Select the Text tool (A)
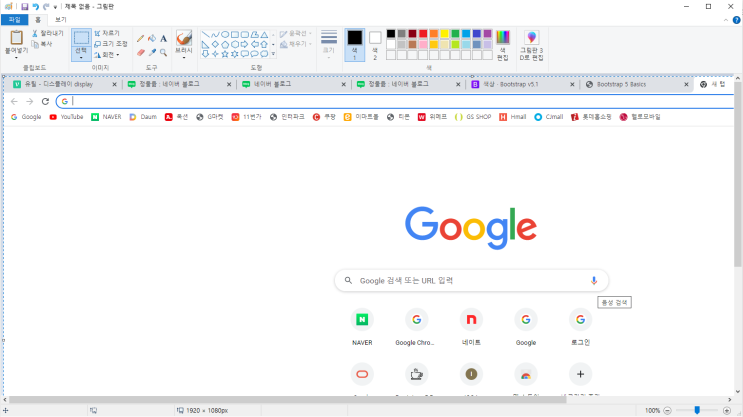Screen dimensions: 743x417 tap(163, 38)
